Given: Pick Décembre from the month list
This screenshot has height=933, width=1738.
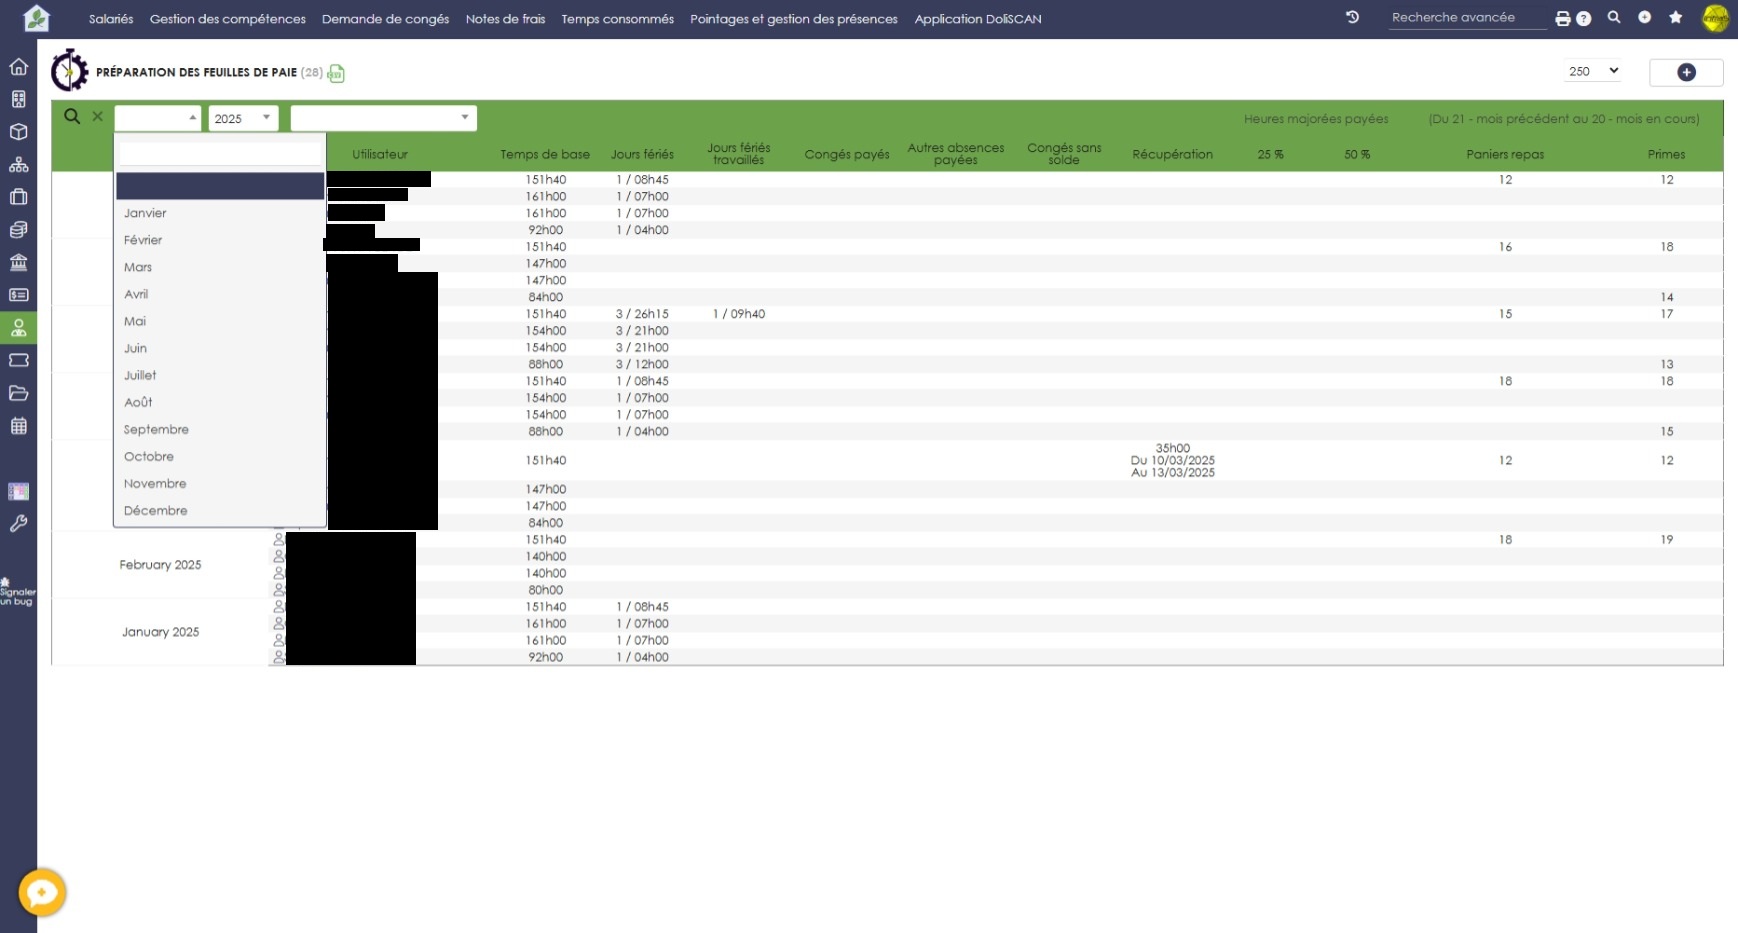Looking at the screenshot, I should point(220,510).
